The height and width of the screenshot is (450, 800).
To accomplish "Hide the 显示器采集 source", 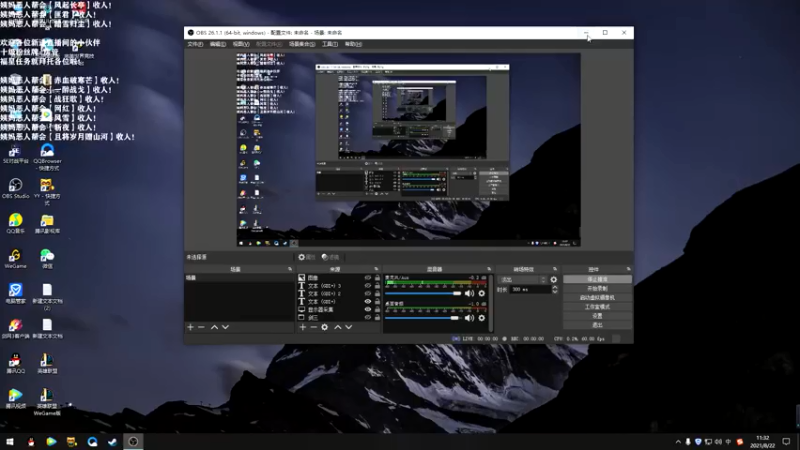I will tap(367, 309).
